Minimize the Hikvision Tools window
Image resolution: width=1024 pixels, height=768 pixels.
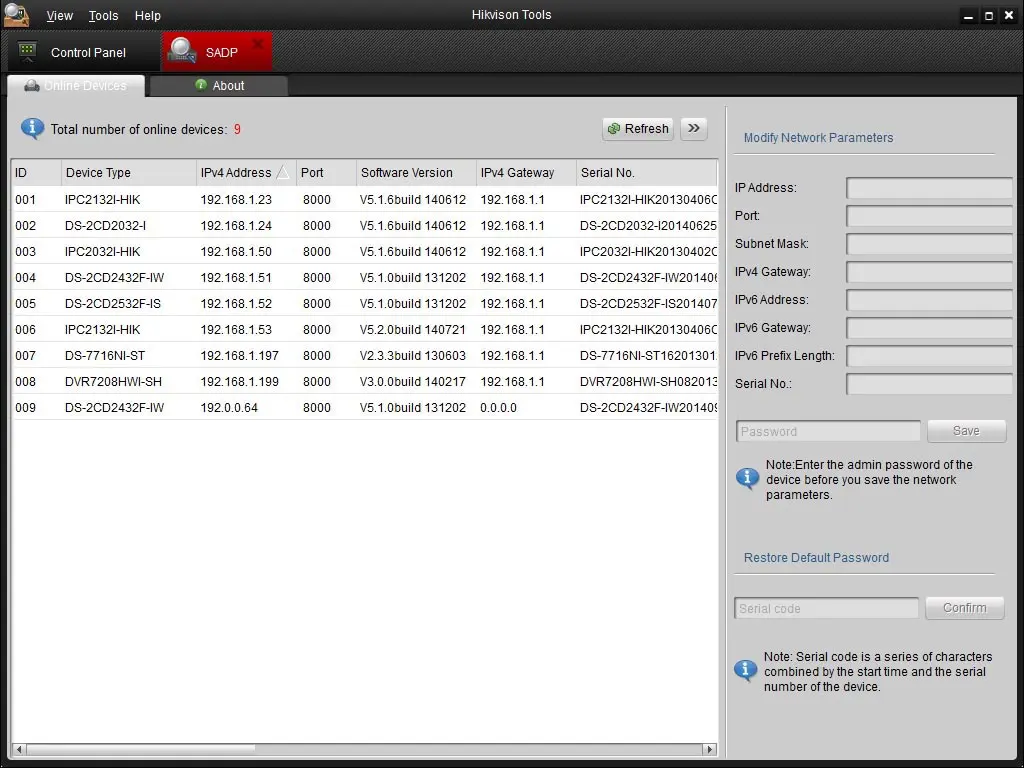968,16
